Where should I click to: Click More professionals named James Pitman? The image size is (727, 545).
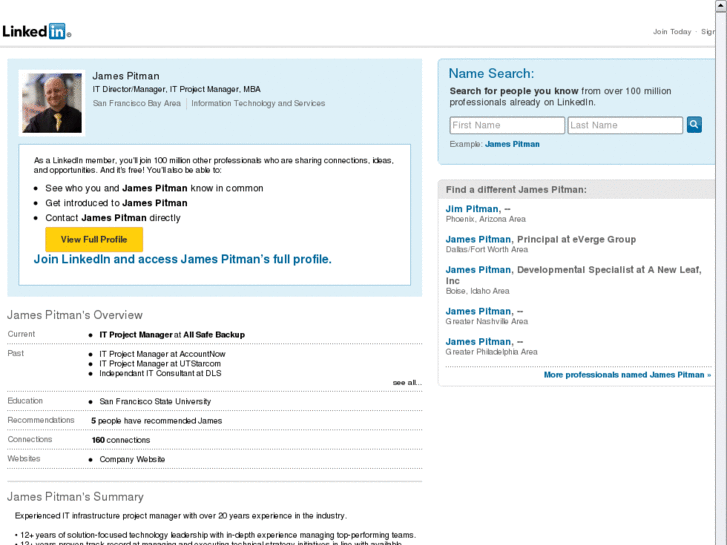[627, 375]
